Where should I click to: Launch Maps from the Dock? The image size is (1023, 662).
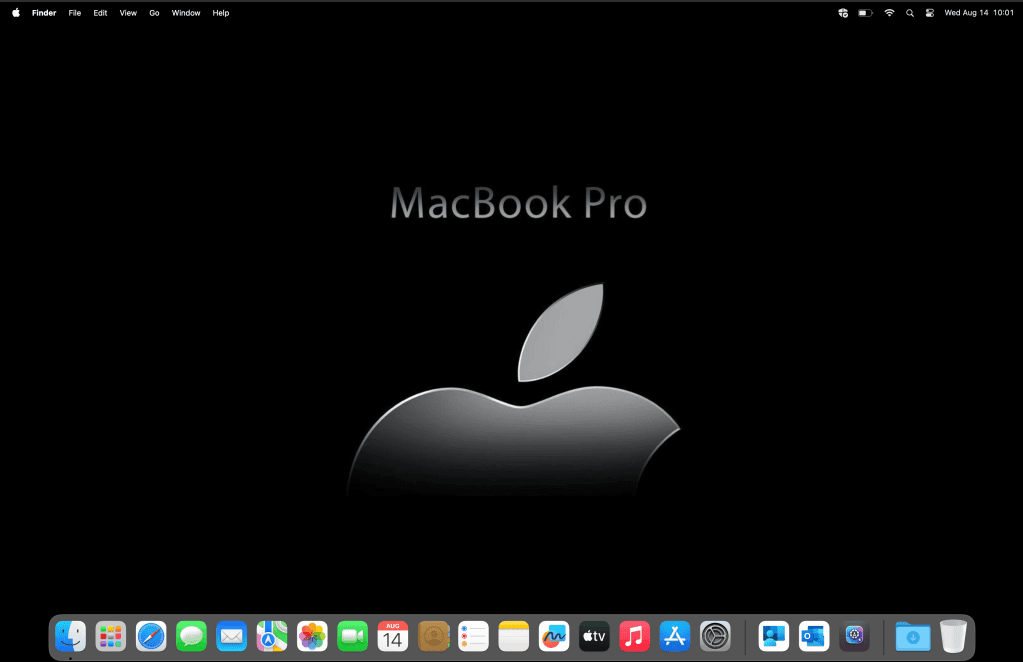[x=272, y=636]
